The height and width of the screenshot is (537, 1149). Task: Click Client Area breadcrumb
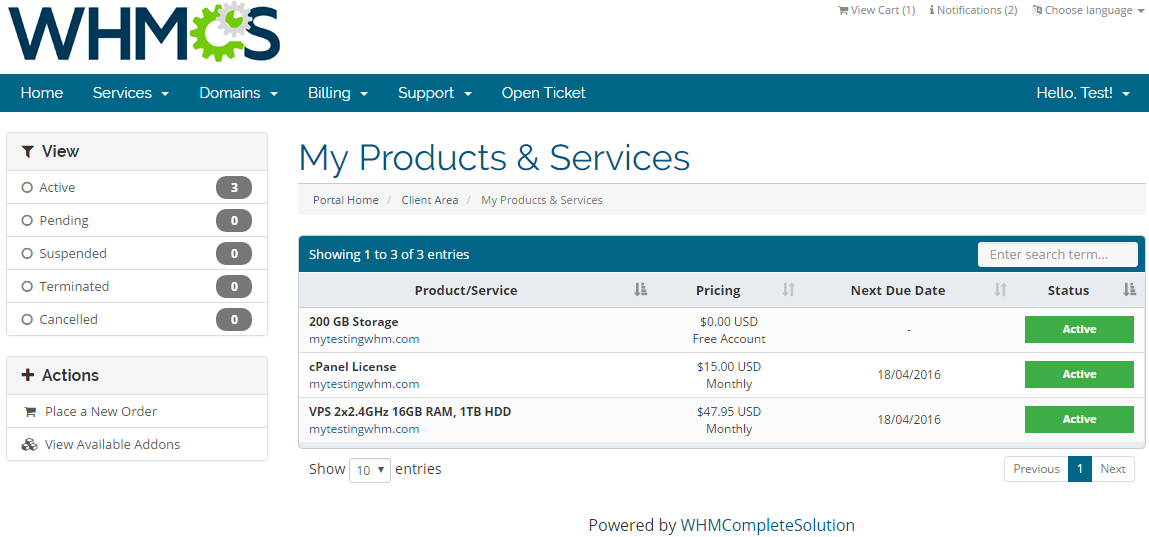coord(429,200)
